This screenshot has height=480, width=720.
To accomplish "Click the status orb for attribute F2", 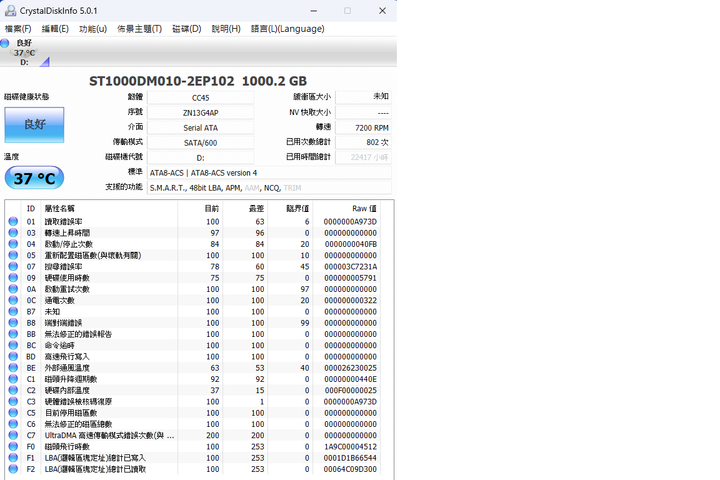I will 13,469.
